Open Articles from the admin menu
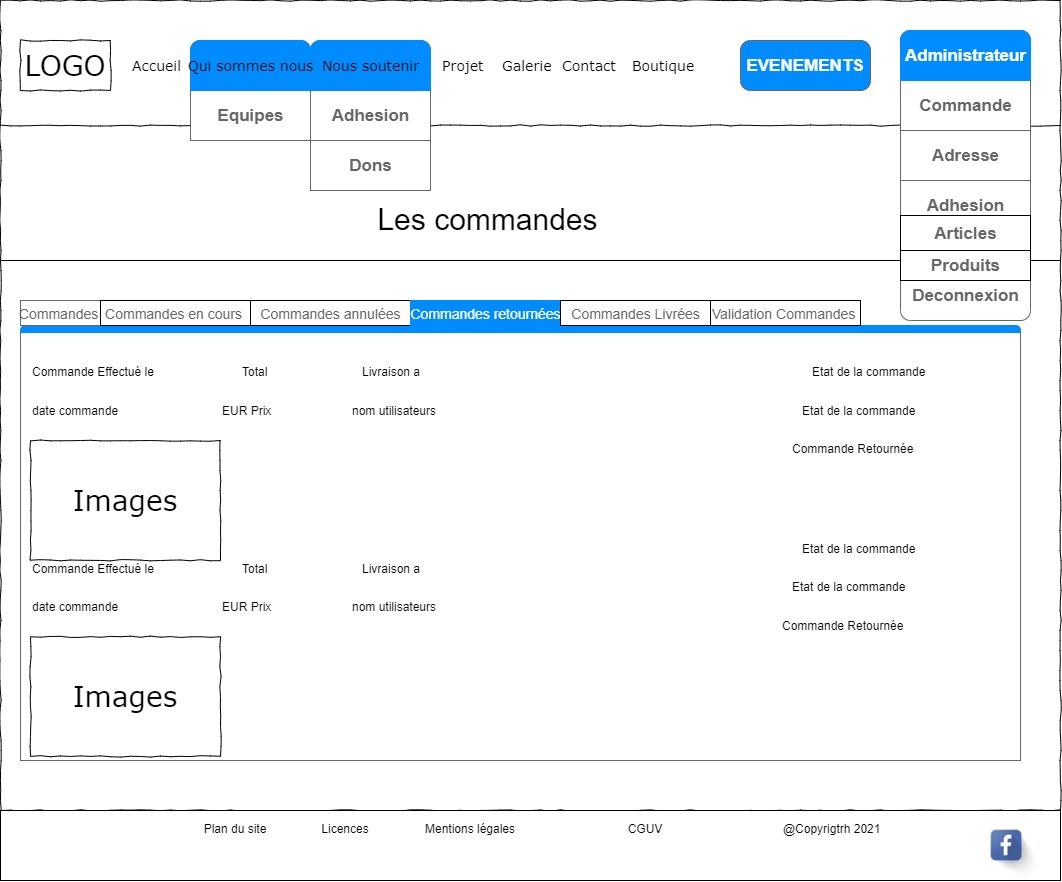This screenshot has height=882, width=1062. coord(965,234)
